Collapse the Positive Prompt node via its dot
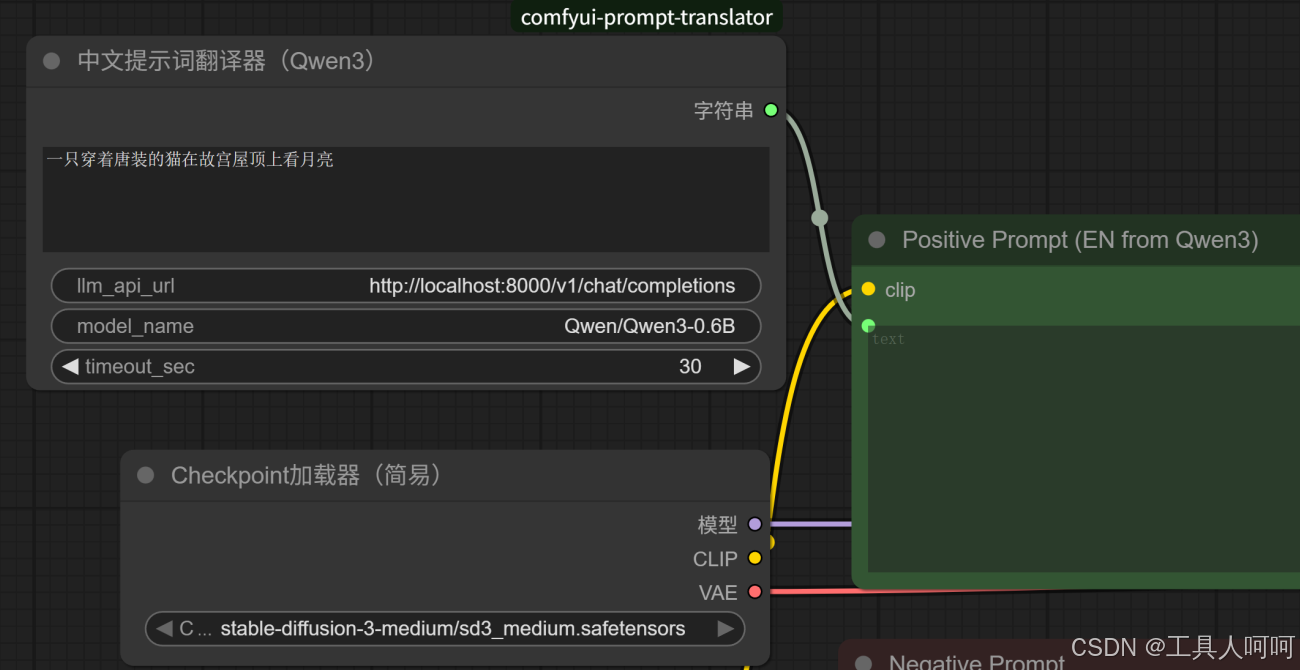 pos(877,240)
